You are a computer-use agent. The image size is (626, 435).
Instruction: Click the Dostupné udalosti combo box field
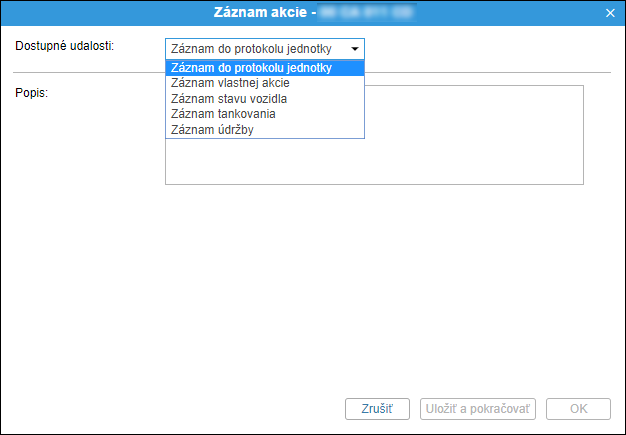click(x=265, y=49)
